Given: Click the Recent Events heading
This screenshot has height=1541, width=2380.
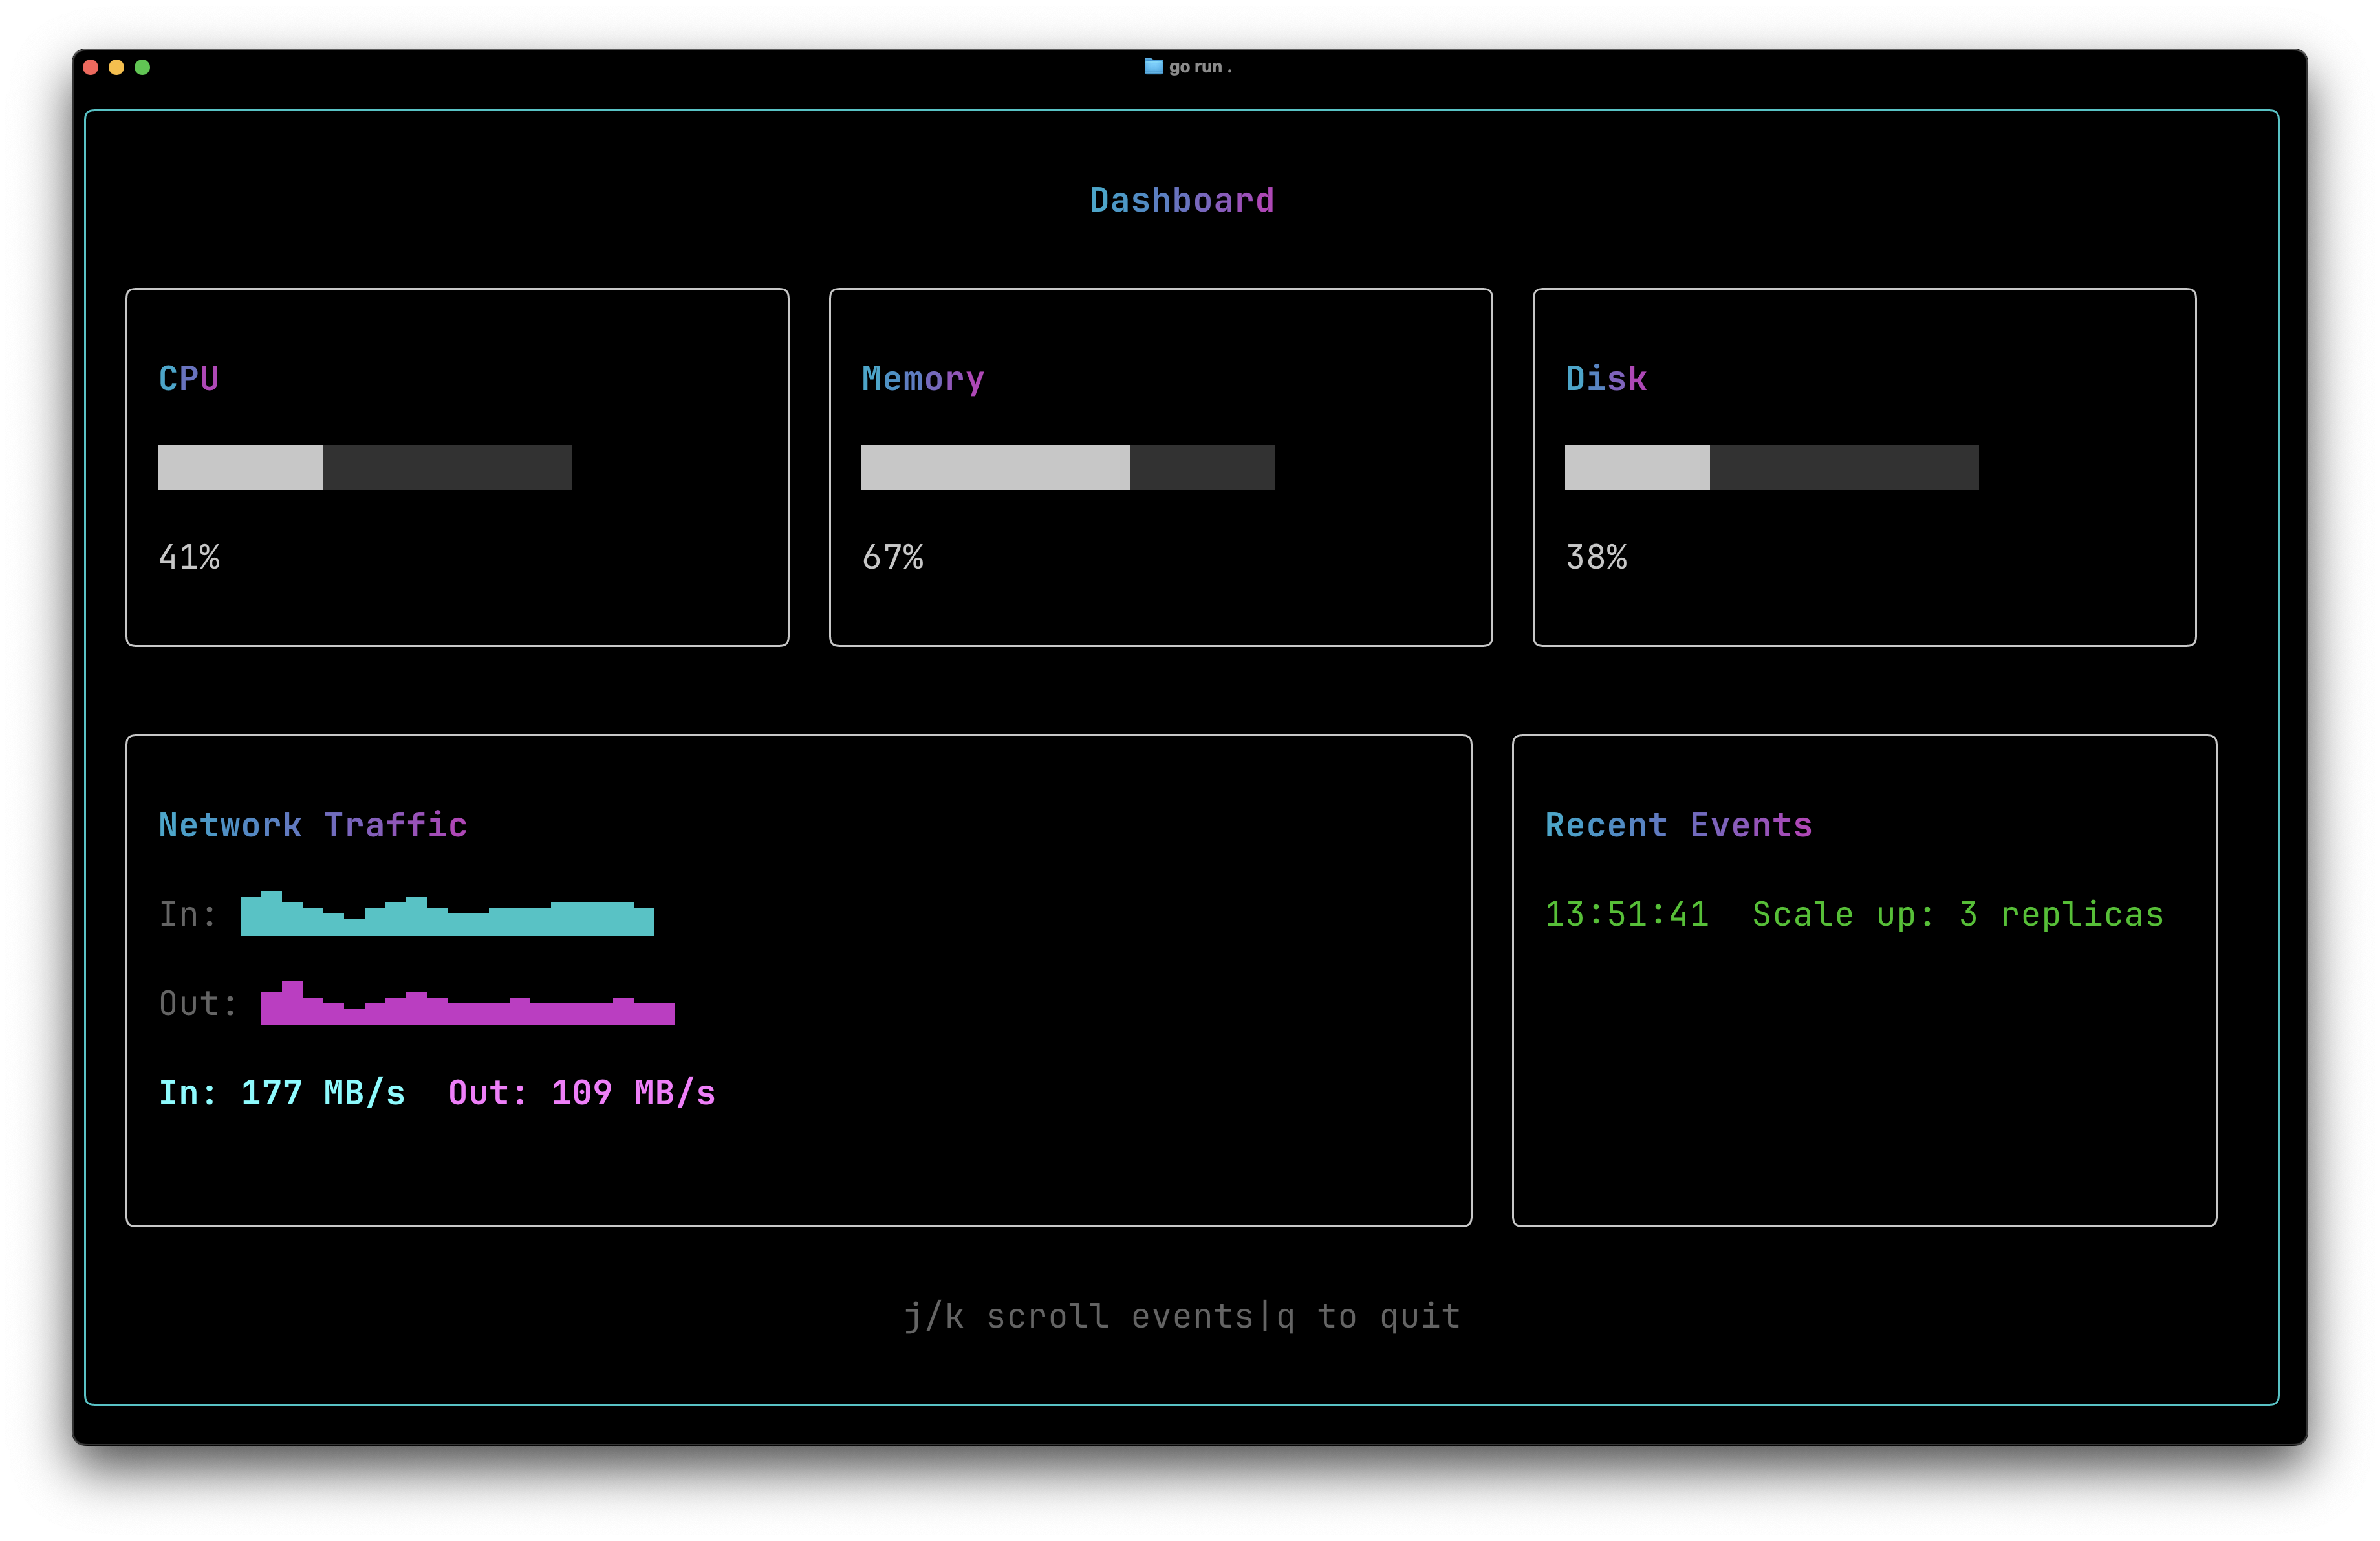Looking at the screenshot, I should 1679,824.
